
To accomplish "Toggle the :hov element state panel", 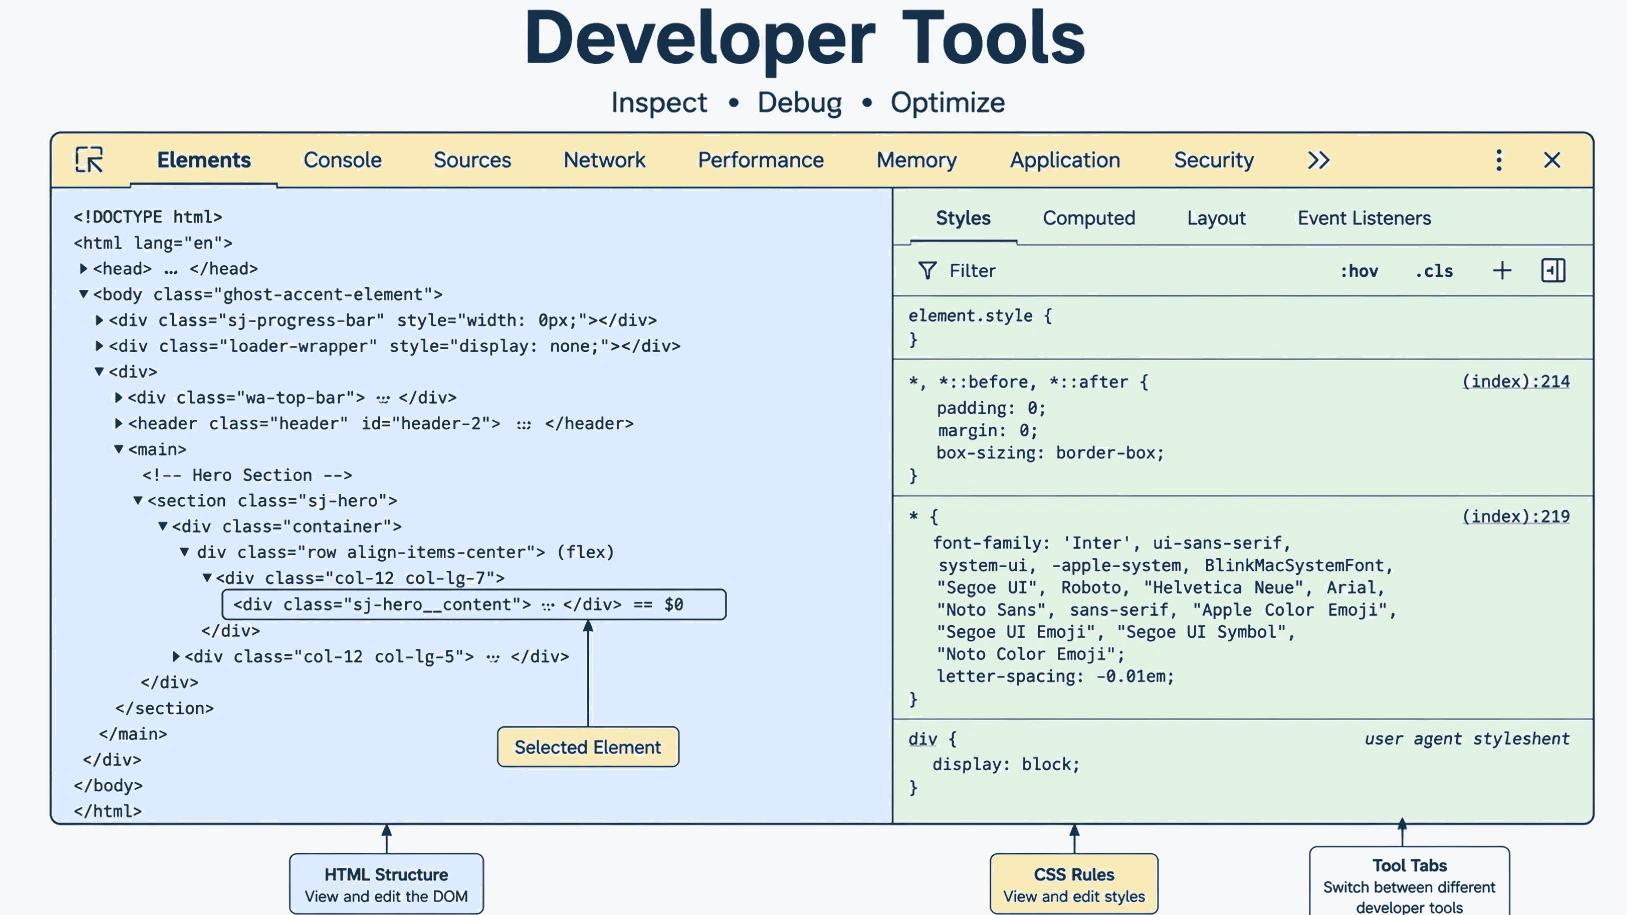I will [1359, 271].
